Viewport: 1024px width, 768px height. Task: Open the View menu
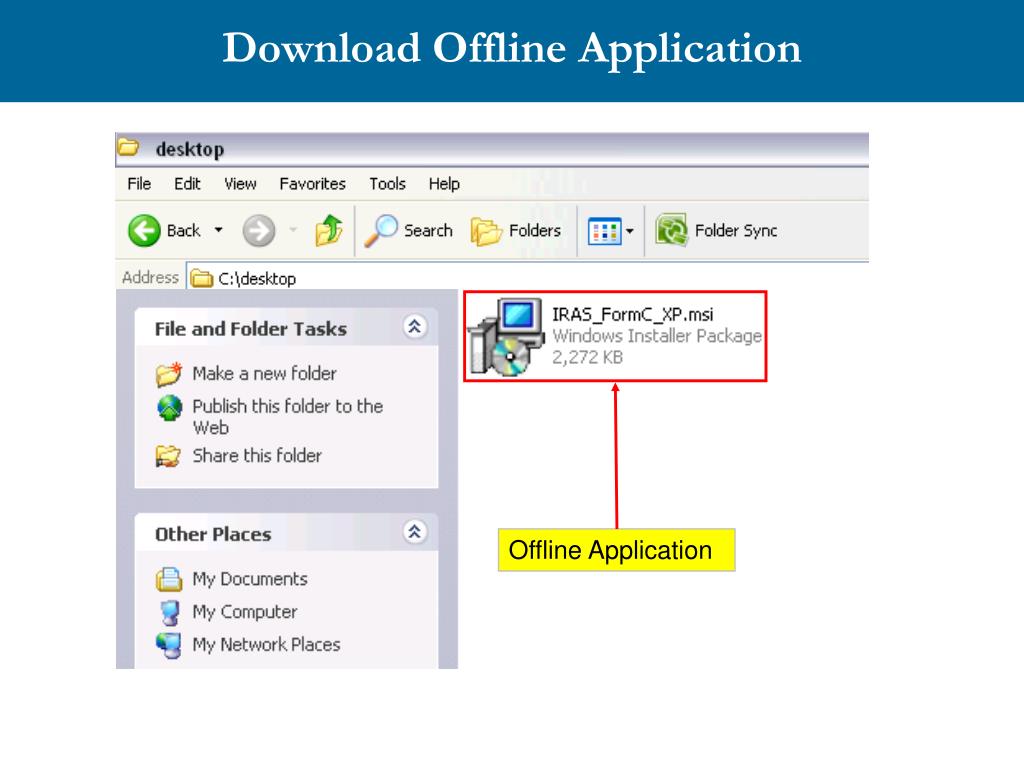pyautogui.click(x=240, y=184)
